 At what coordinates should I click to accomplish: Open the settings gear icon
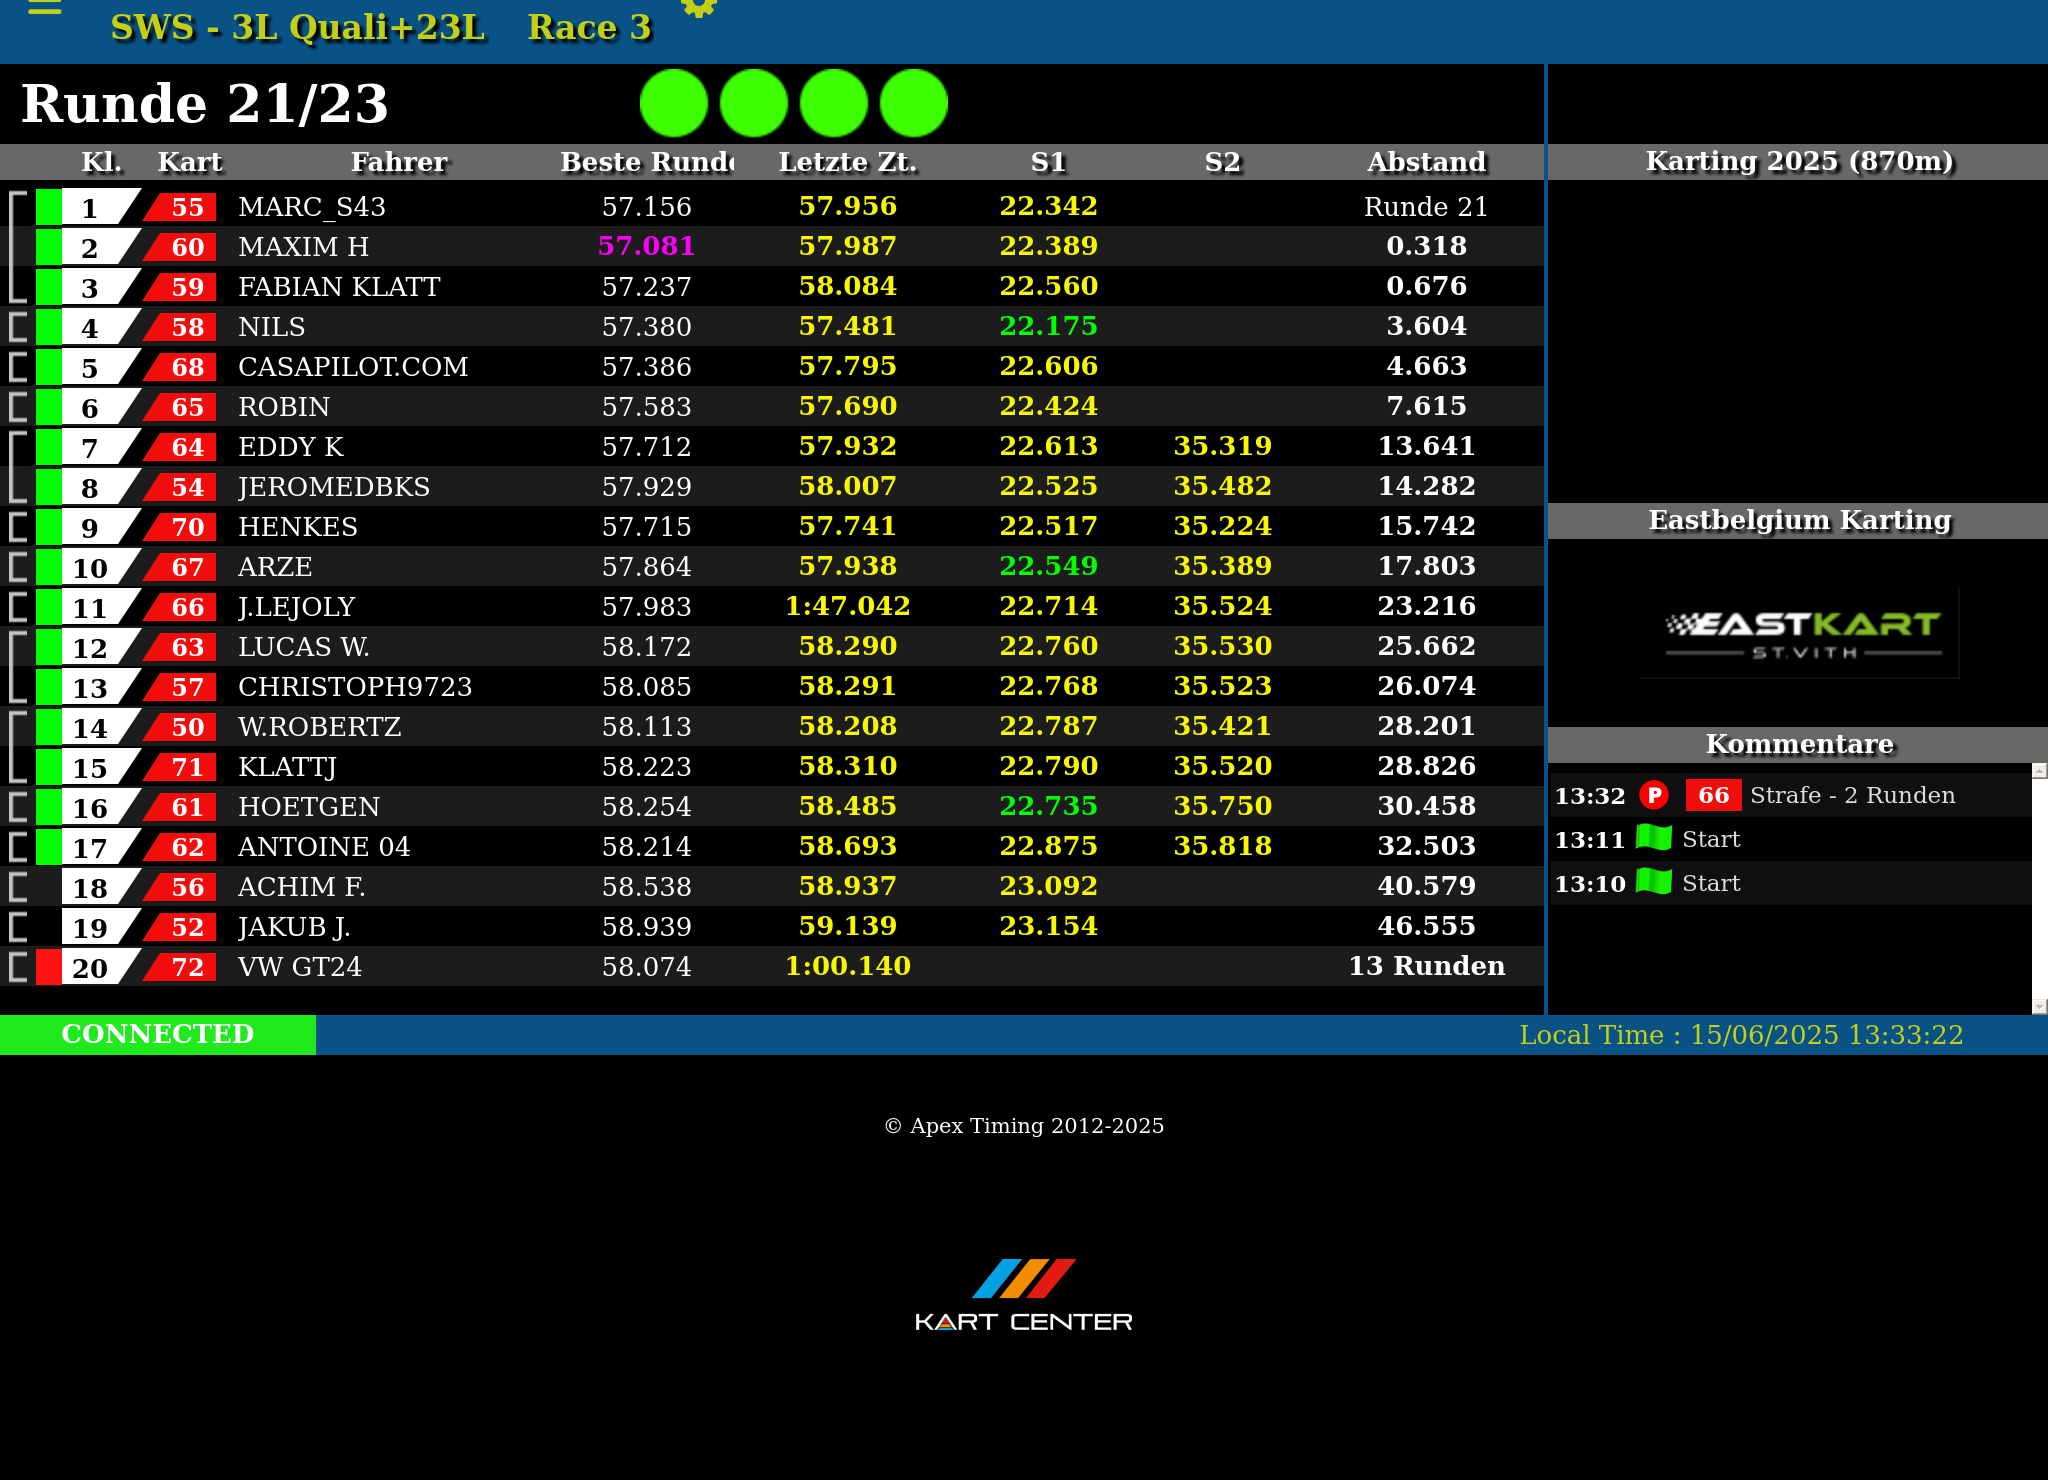click(x=698, y=8)
